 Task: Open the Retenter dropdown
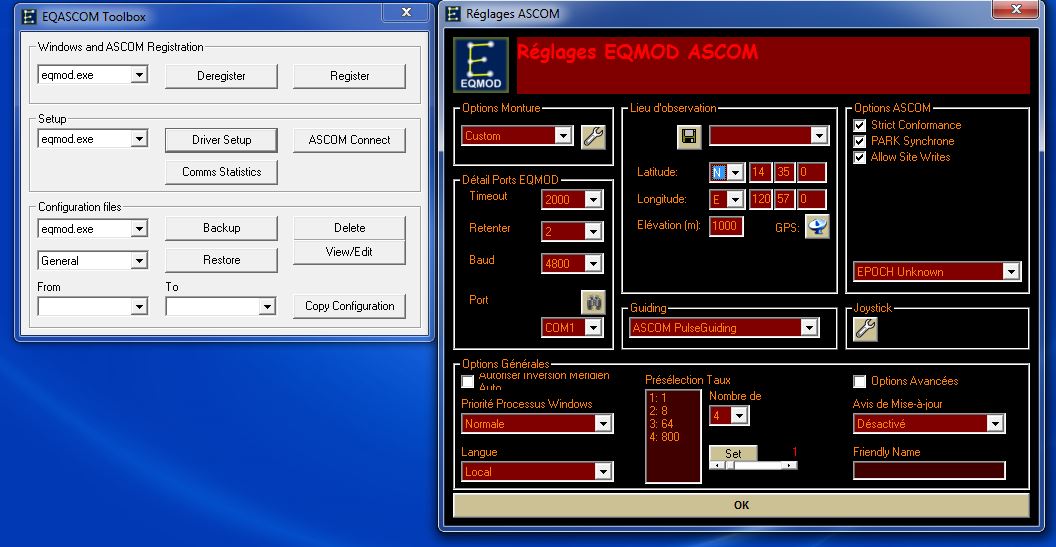[593, 232]
